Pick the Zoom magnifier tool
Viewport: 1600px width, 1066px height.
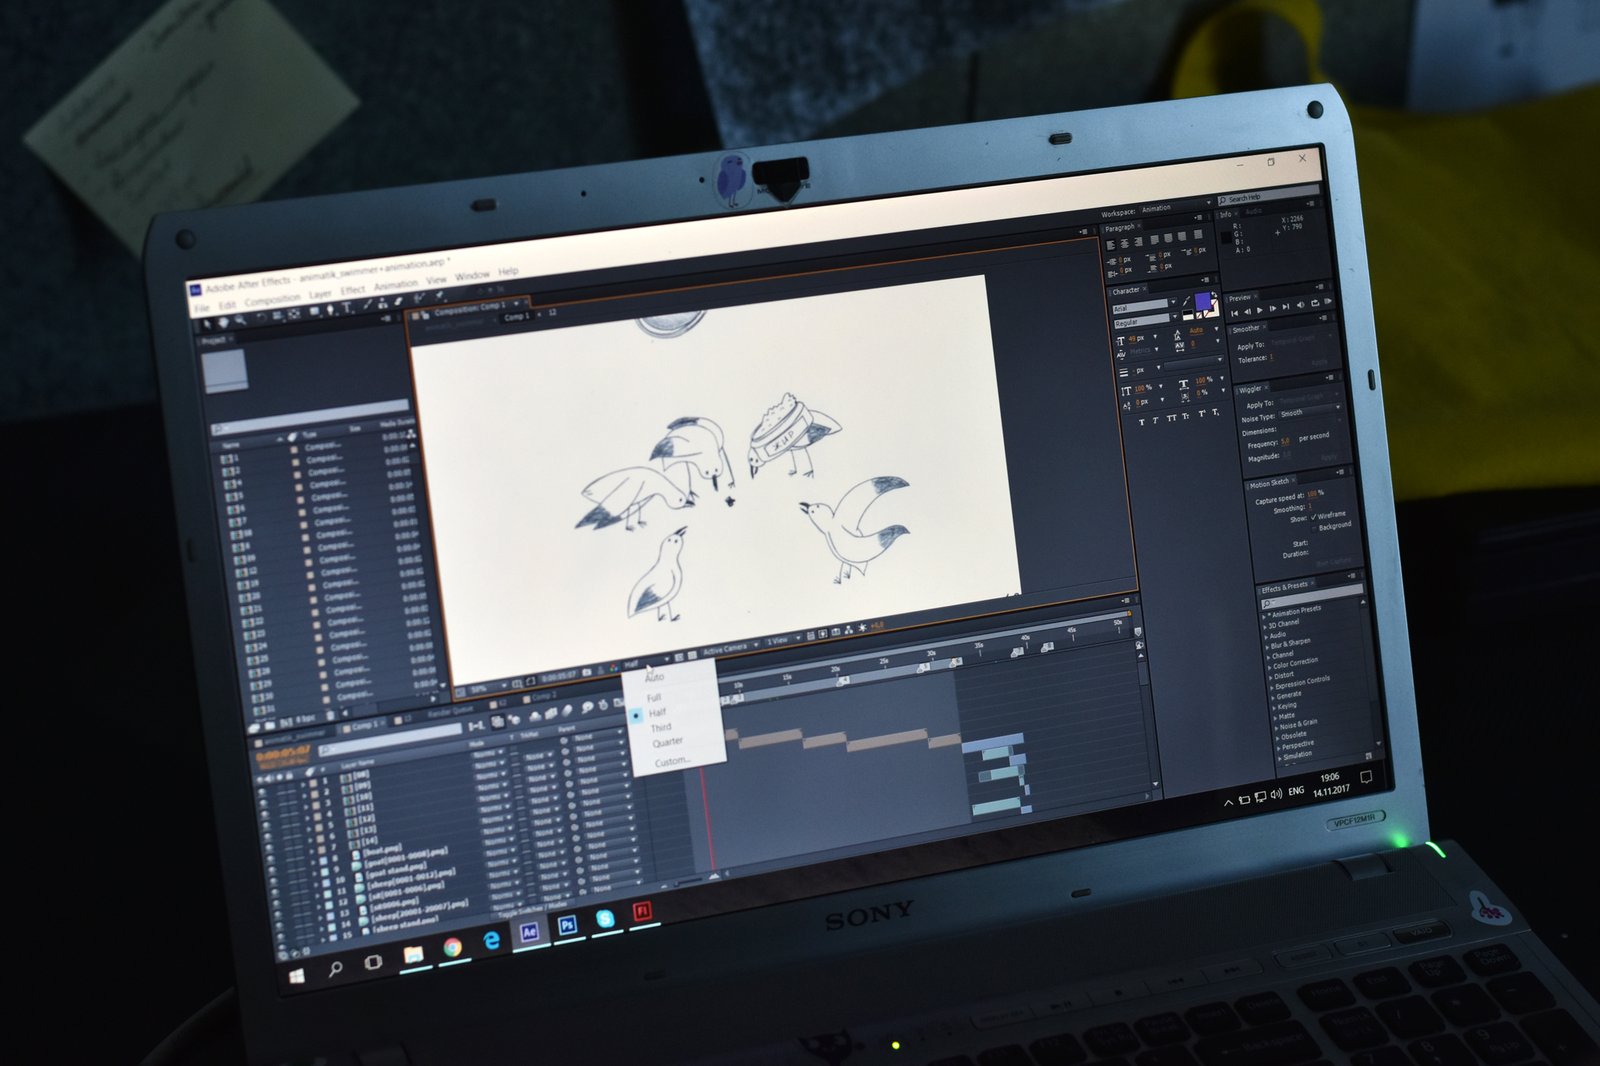point(240,320)
